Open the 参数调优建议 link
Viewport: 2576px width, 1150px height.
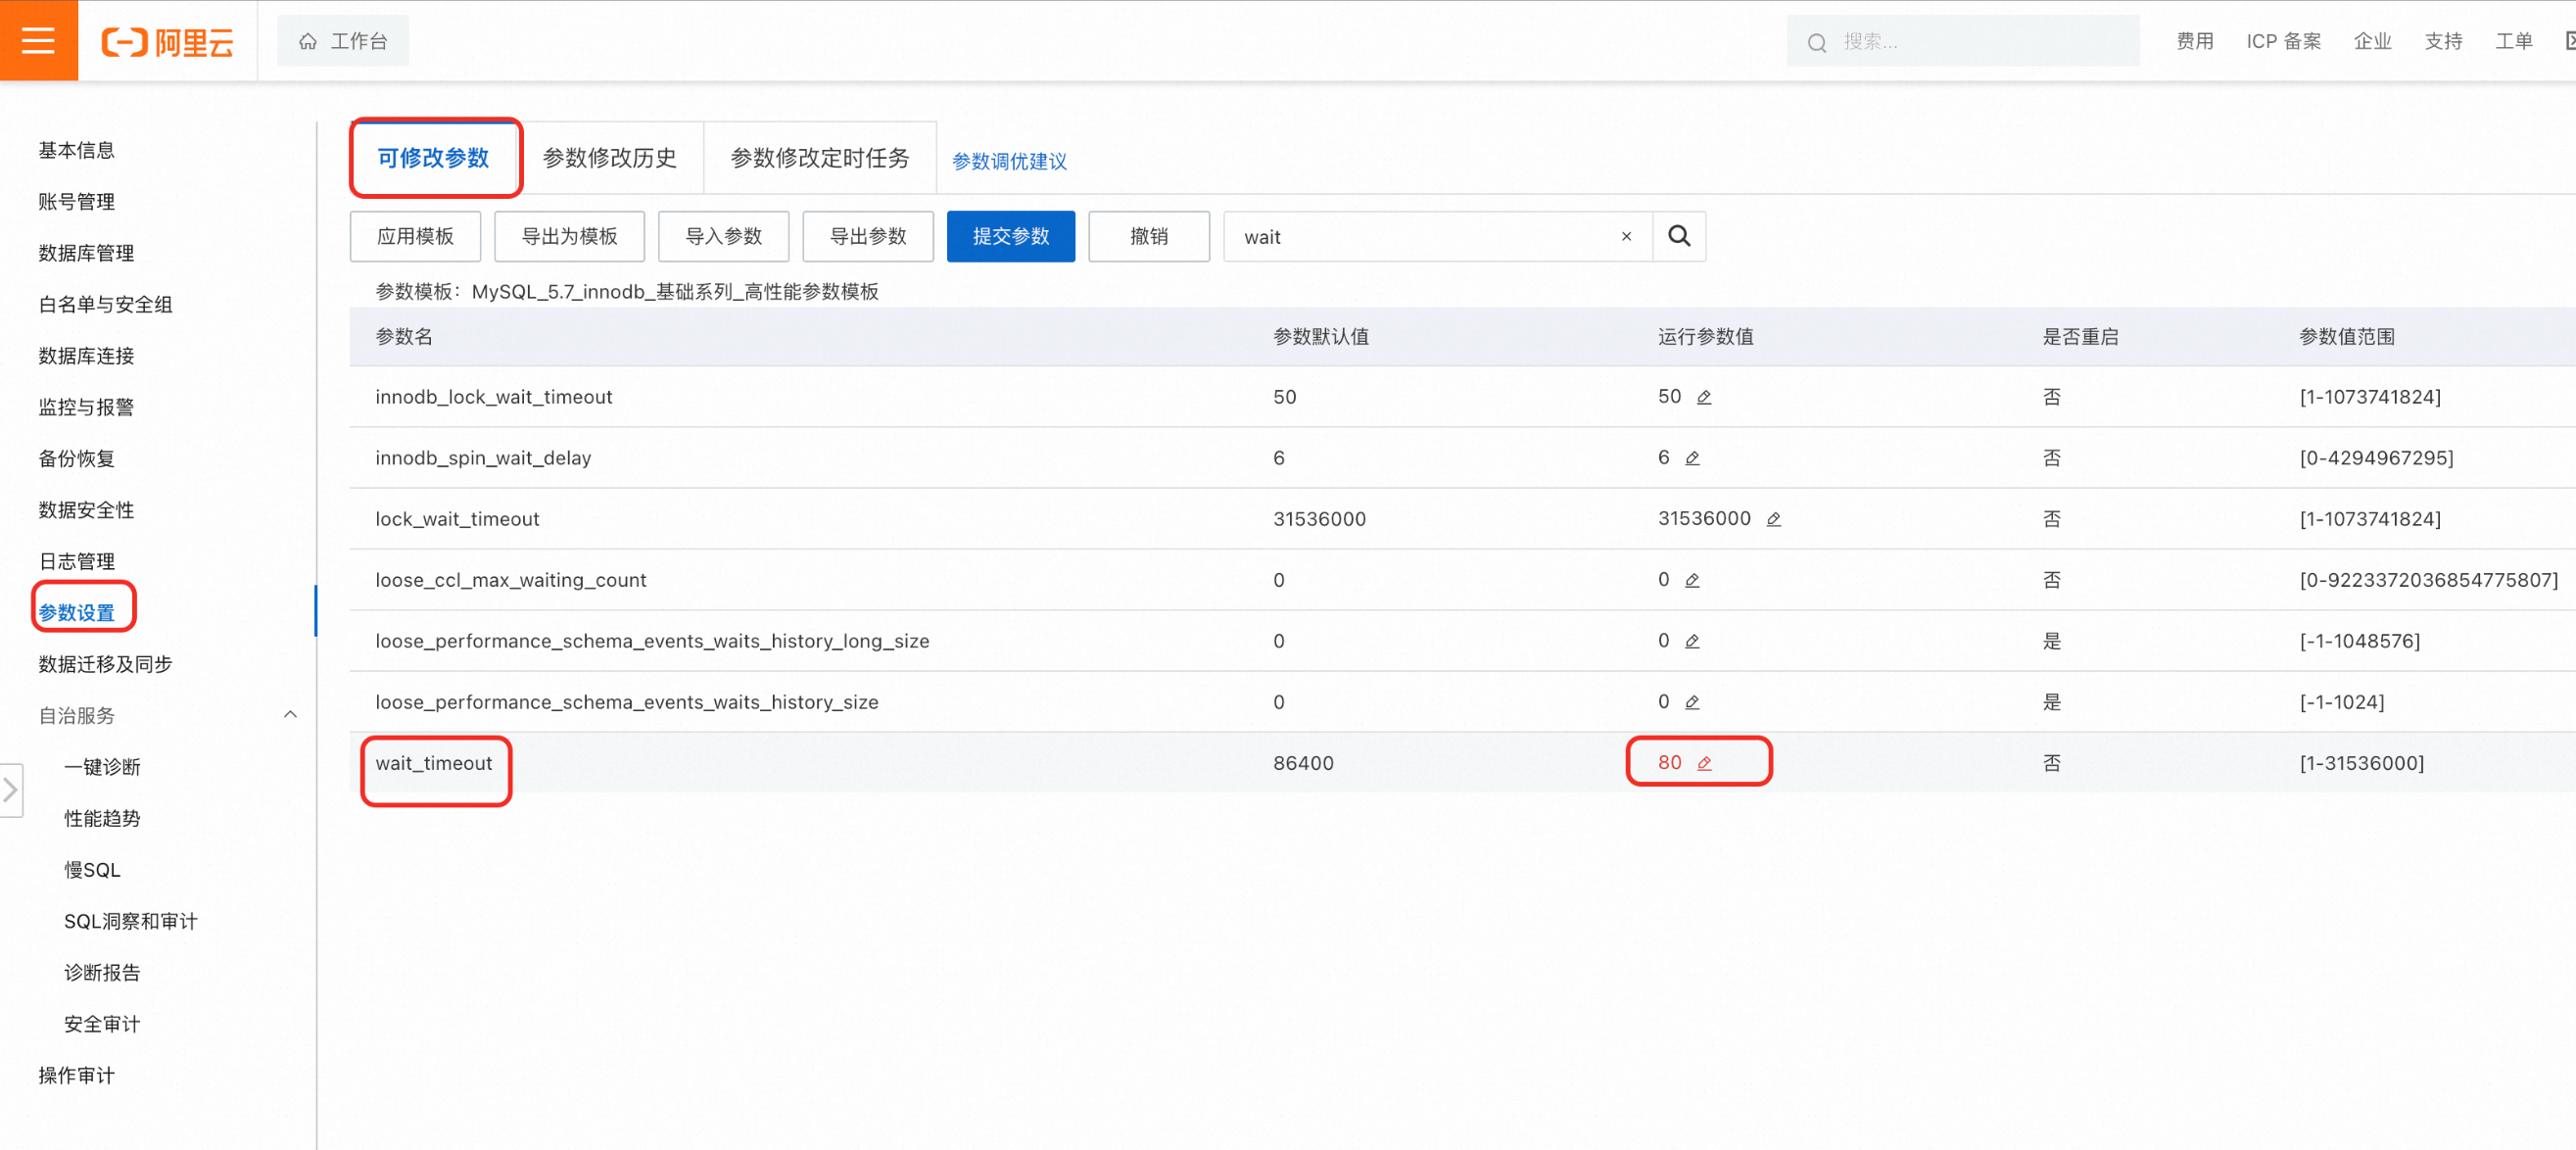pyautogui.click(x=1009, y=161)
